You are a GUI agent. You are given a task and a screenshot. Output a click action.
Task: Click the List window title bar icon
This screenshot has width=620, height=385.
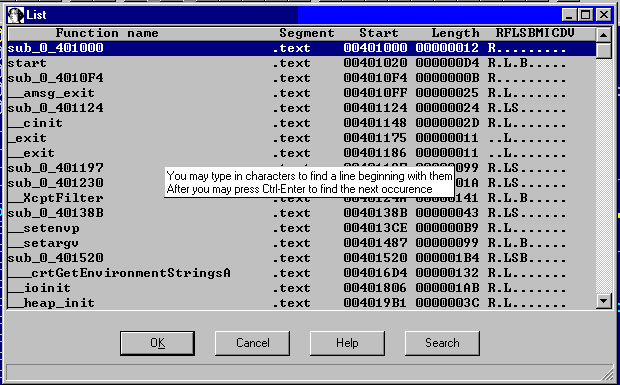tap(16, 15)
